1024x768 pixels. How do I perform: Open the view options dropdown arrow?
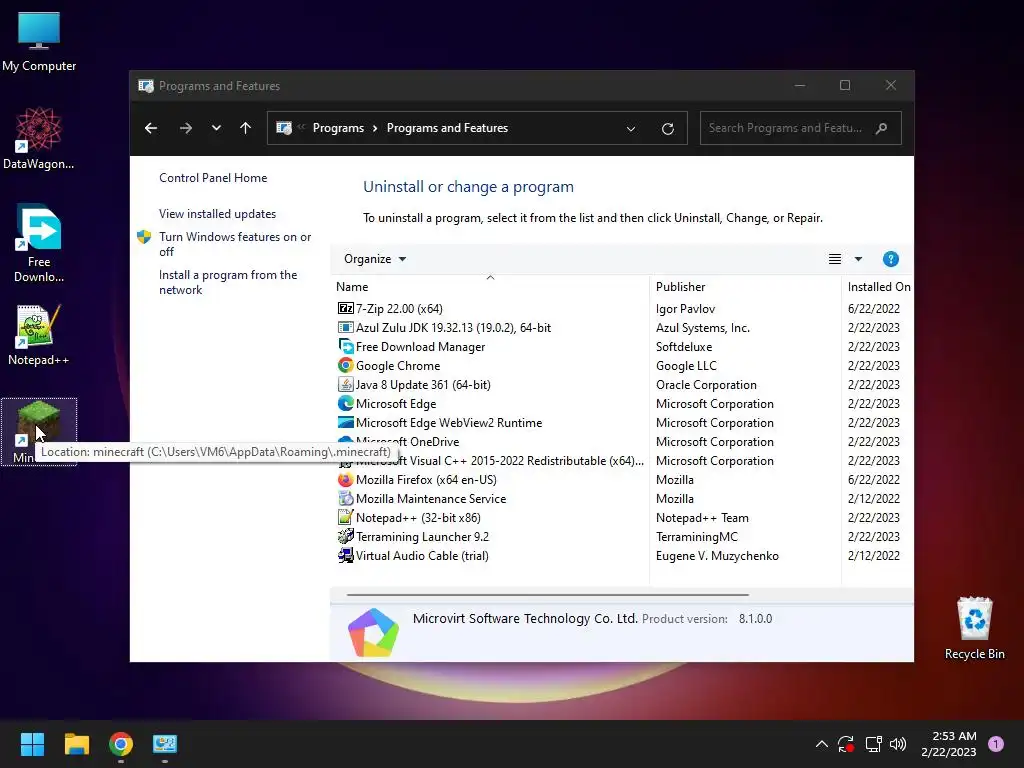coord(858,259)
